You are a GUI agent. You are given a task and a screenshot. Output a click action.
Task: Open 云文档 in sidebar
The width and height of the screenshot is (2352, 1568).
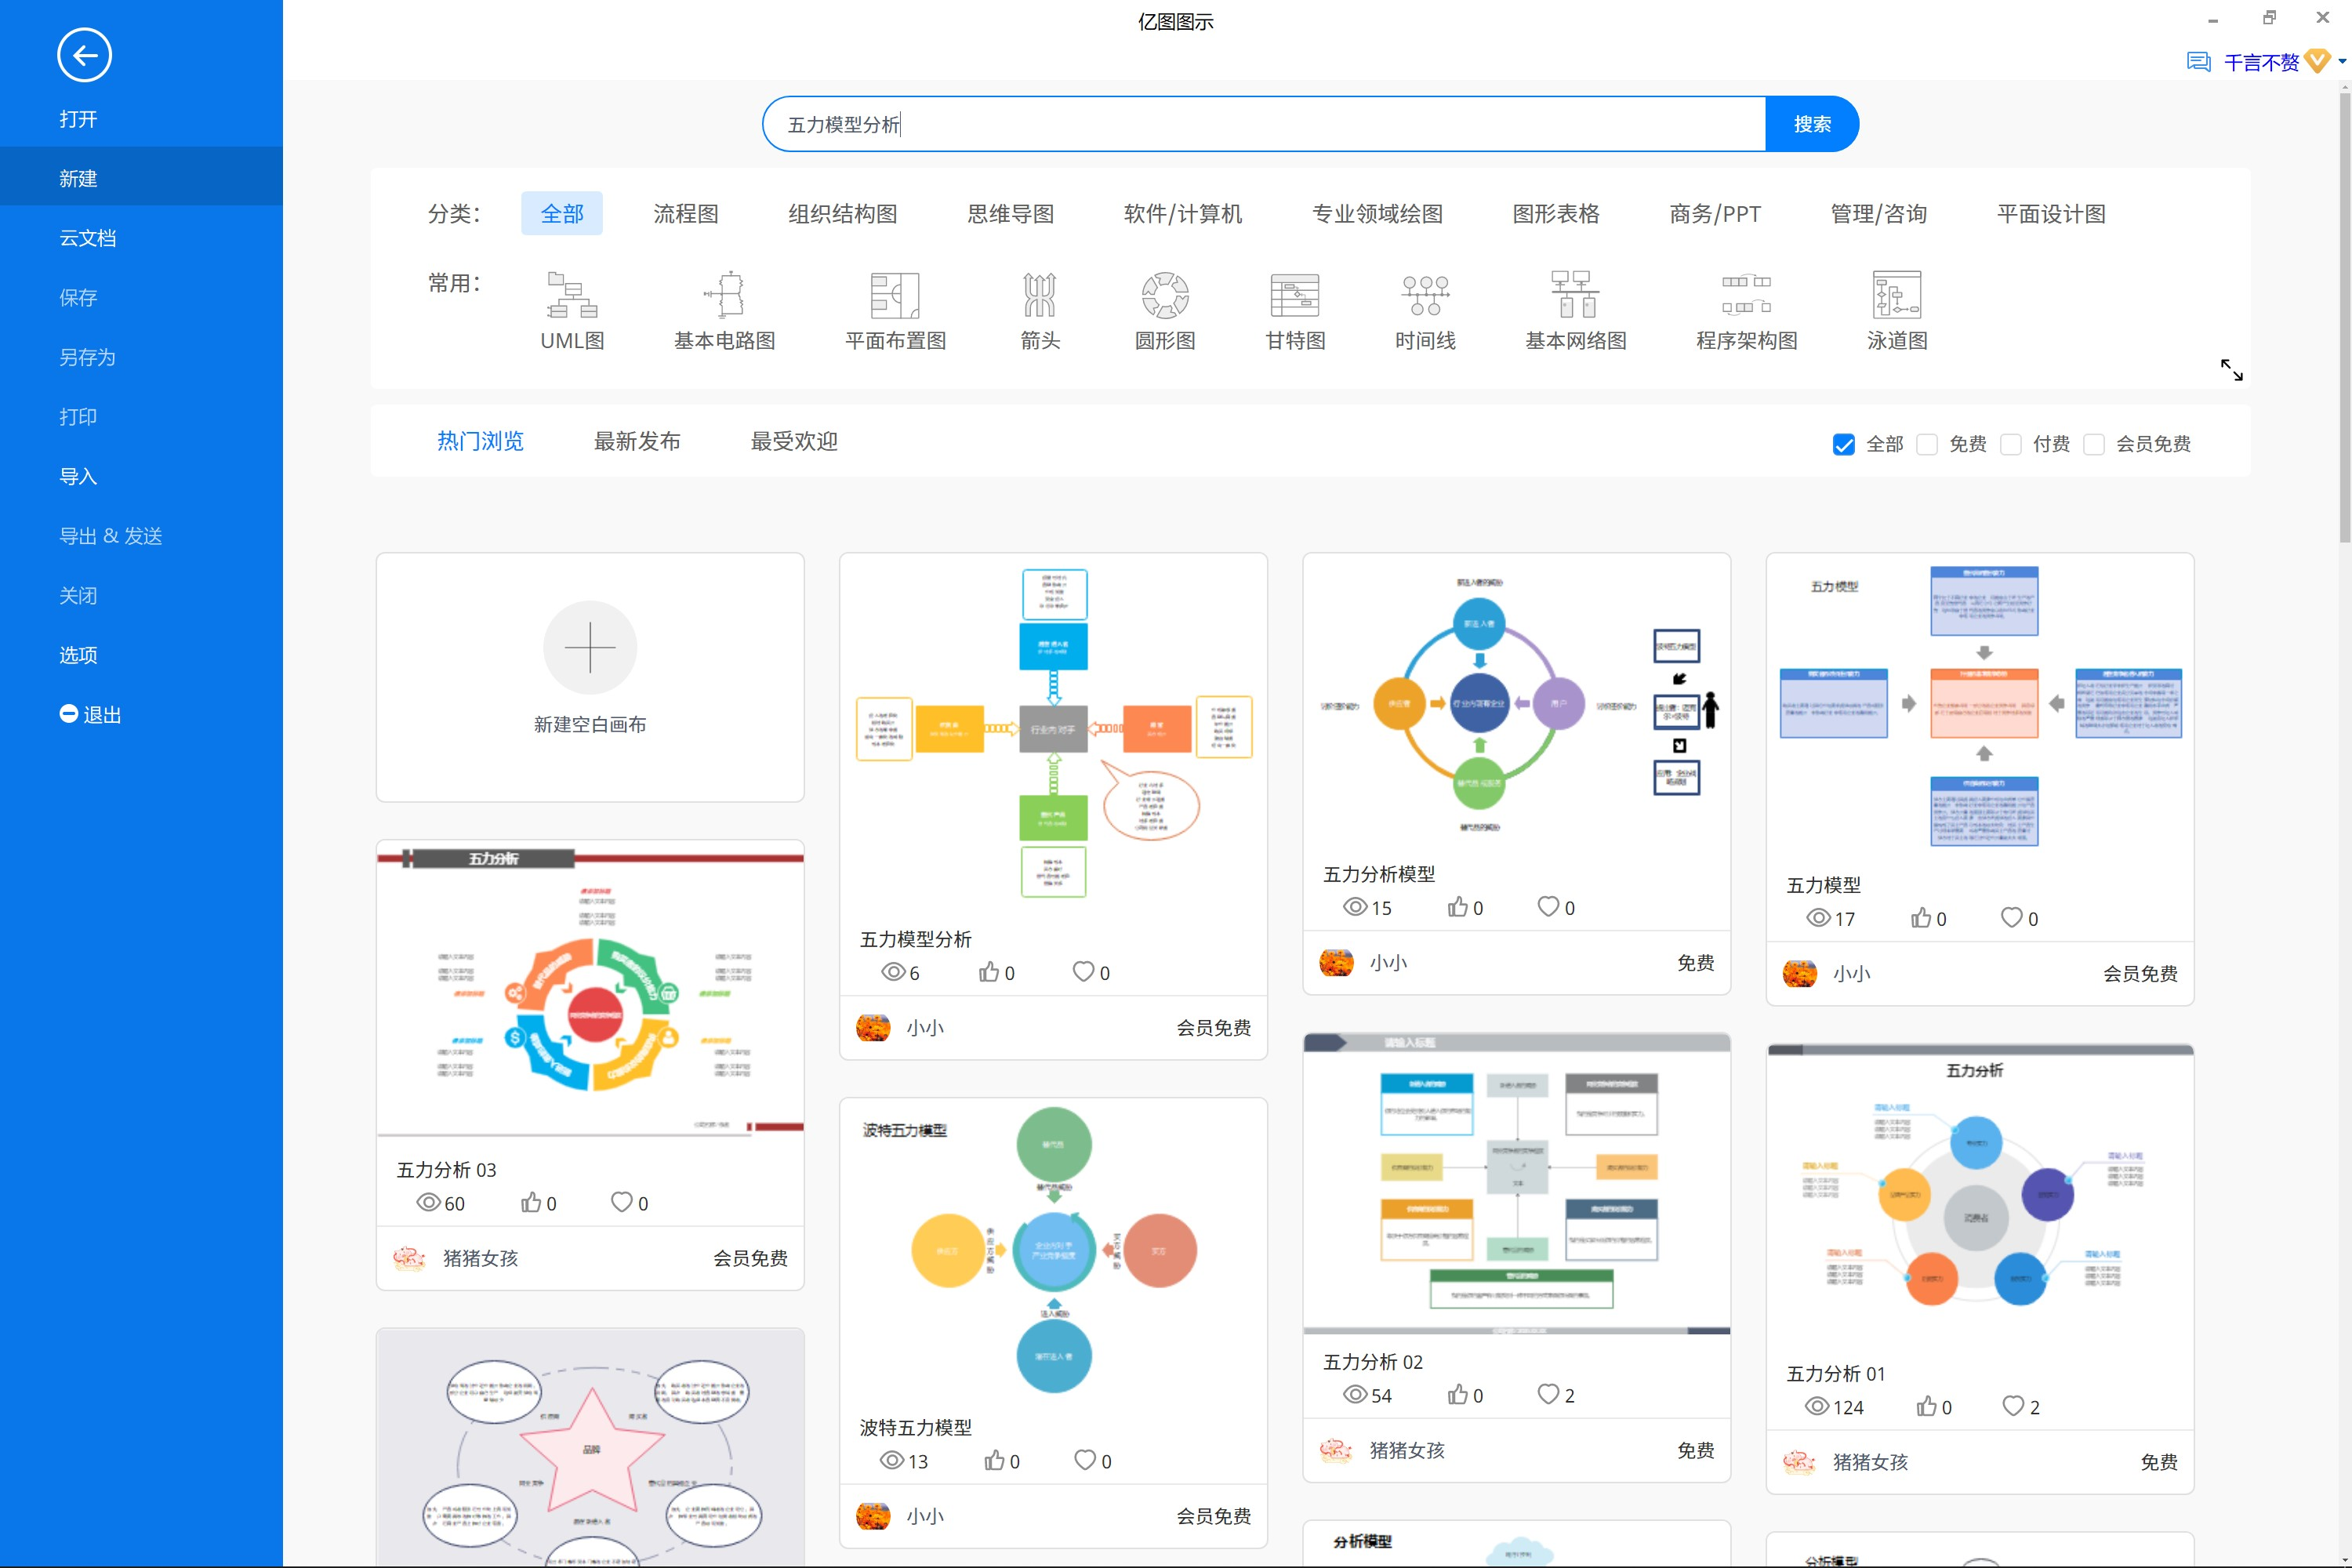(x=88, y=238)
